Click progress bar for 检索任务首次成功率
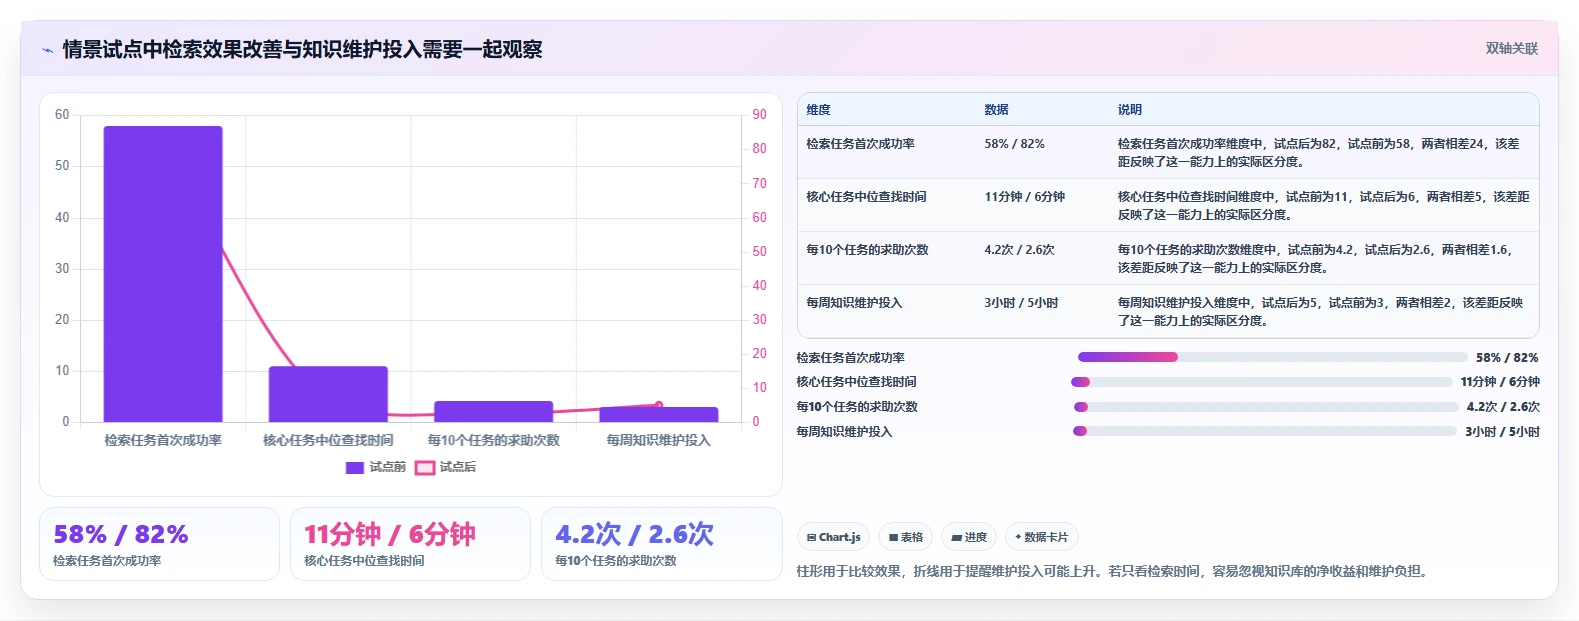This screenshot has width=1579, height=621. 1272,357
